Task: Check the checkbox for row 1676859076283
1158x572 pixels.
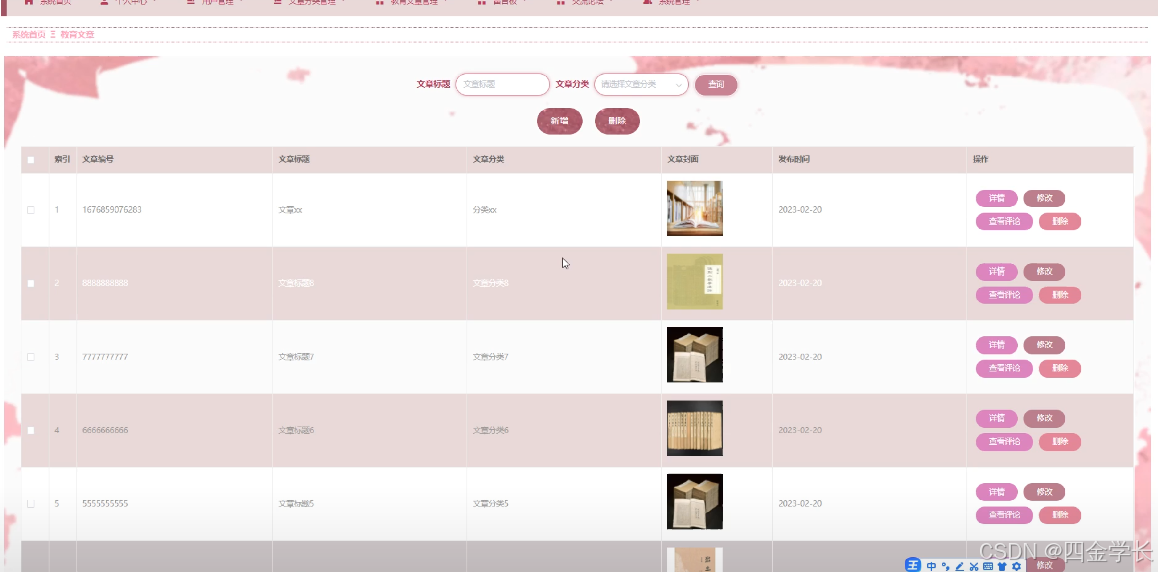Action: [x=31, y=210]
